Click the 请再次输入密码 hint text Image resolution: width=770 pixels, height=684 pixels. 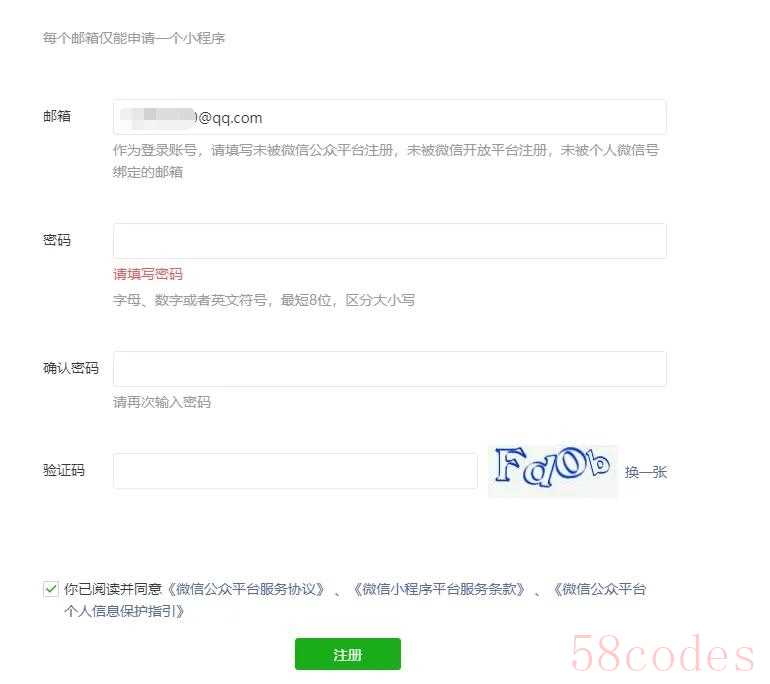(162, 402)
